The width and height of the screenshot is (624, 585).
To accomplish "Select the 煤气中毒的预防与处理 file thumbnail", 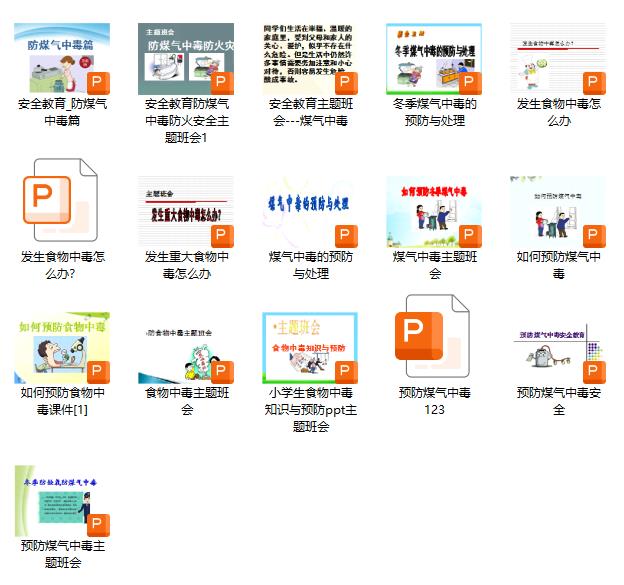I will coord(310,211).
